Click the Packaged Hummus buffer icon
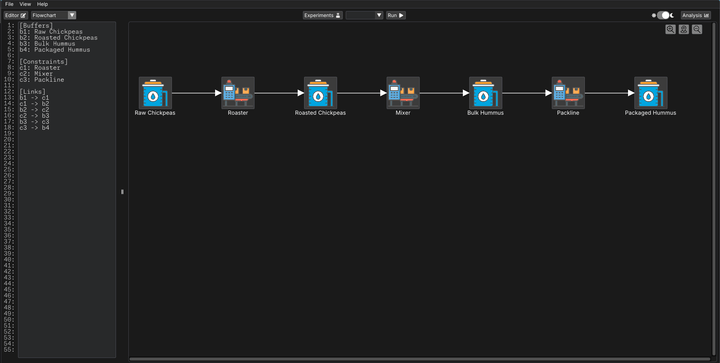 (x=651, y=93)
